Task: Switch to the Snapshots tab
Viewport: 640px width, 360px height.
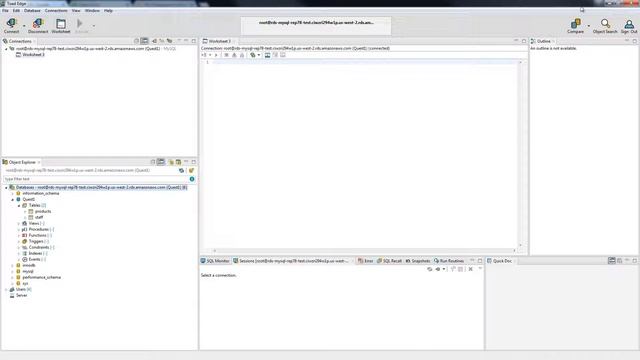Action: point(418,261)
